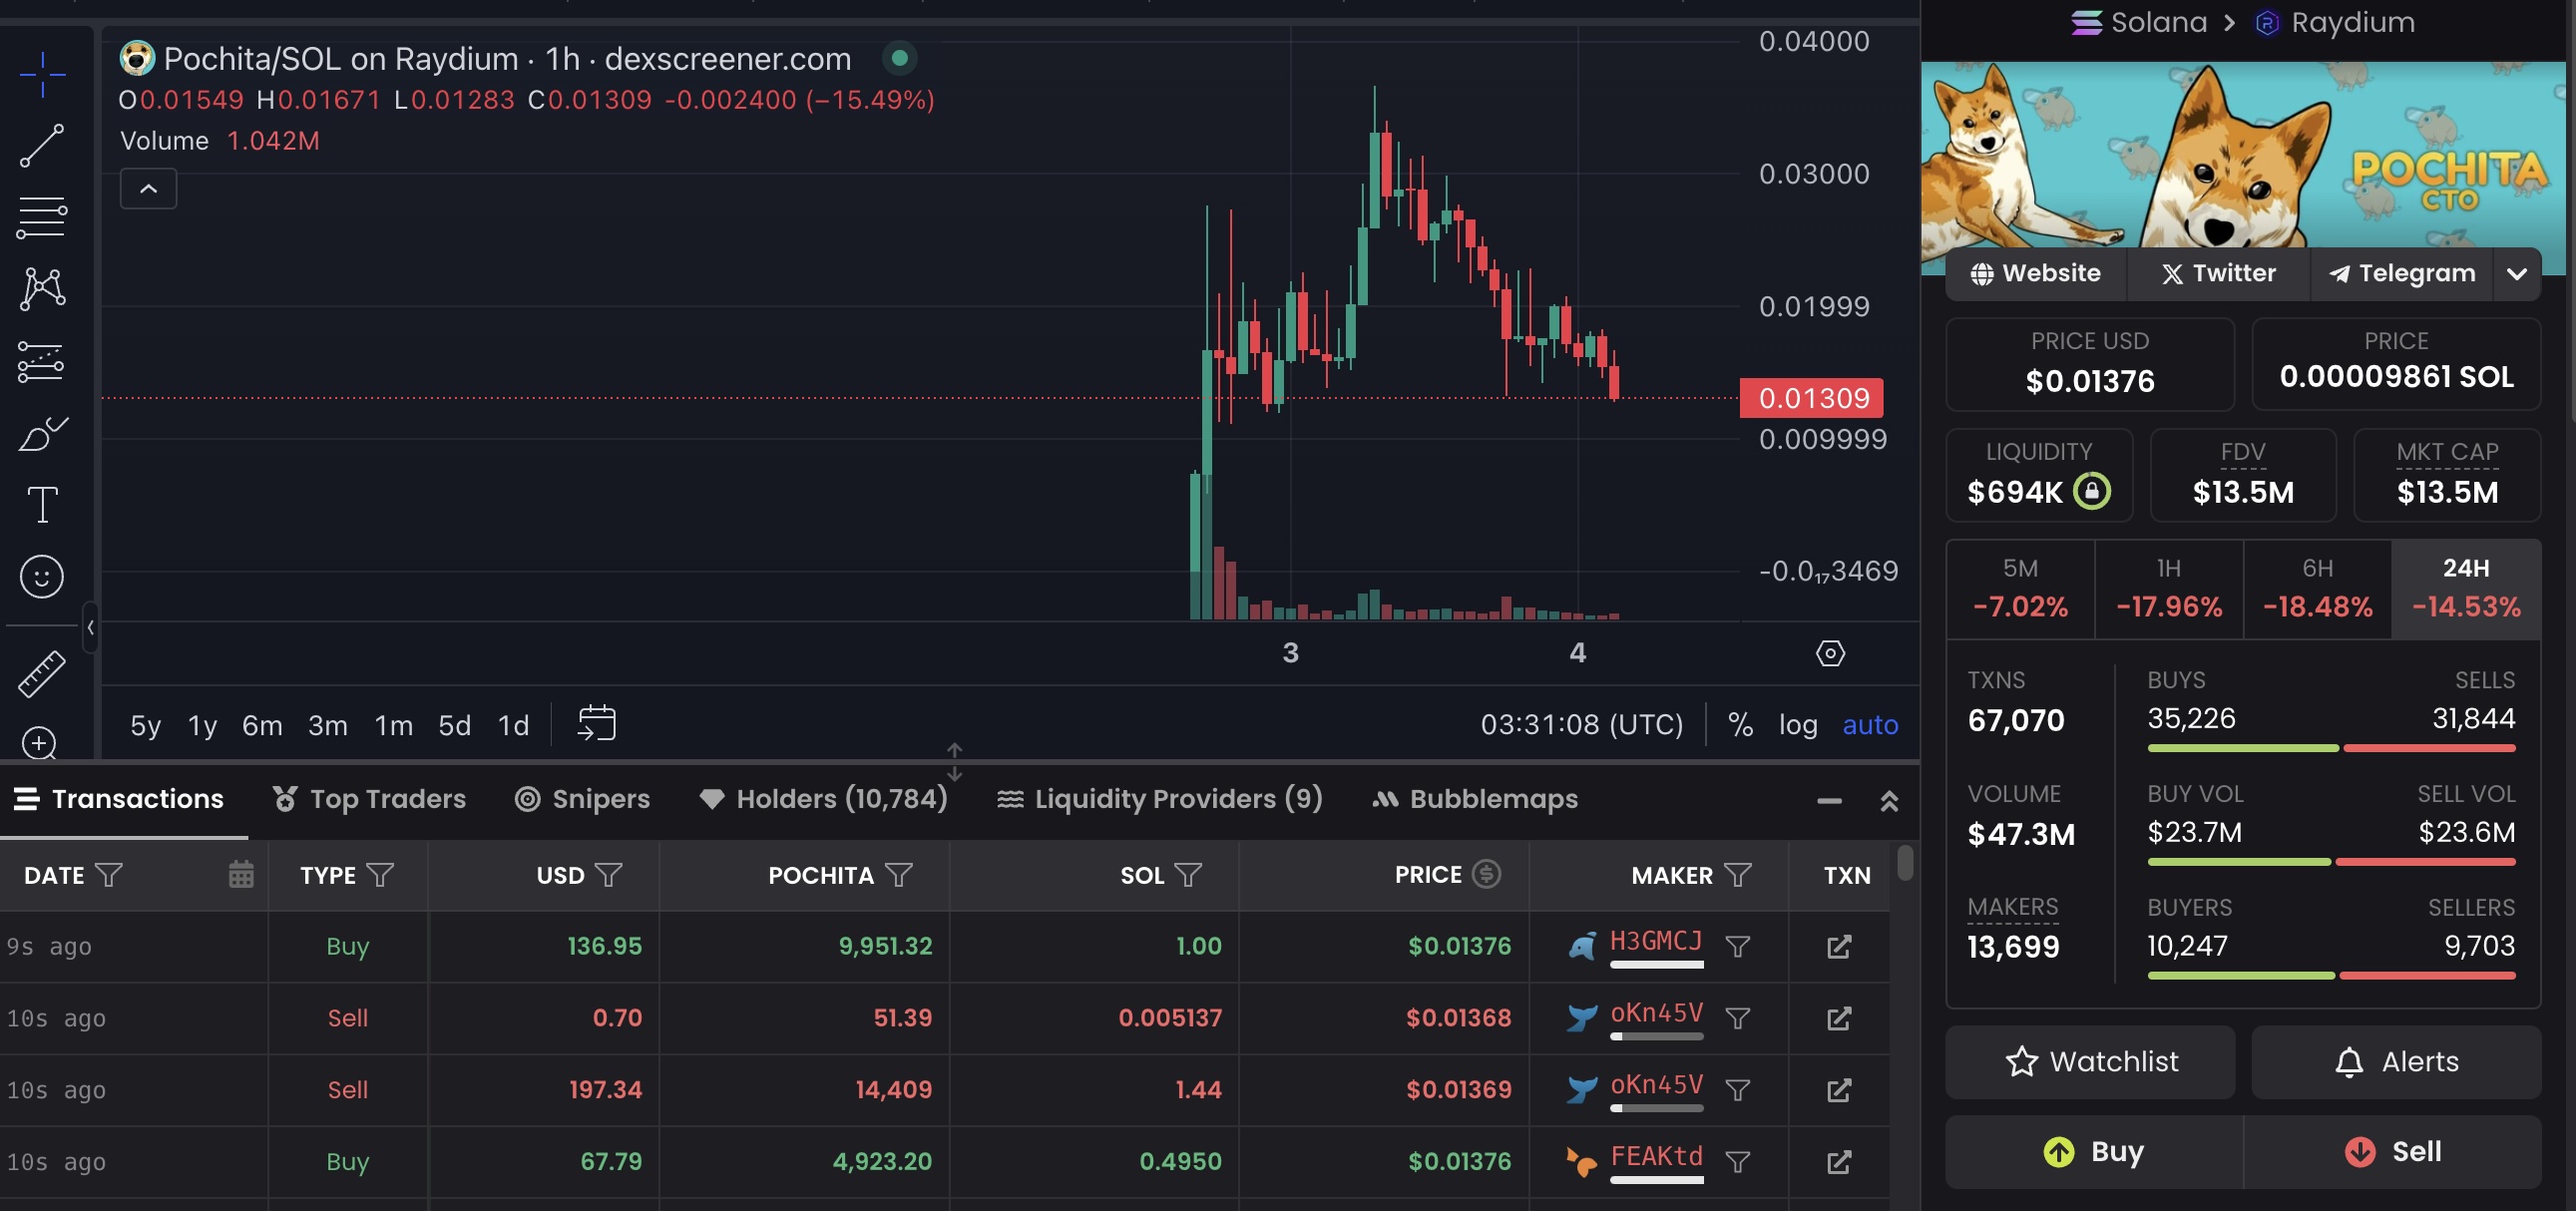Toggle PRICE column USD currency switch
Screen dimensions: 2576x1211
(x=1486, y=874)
